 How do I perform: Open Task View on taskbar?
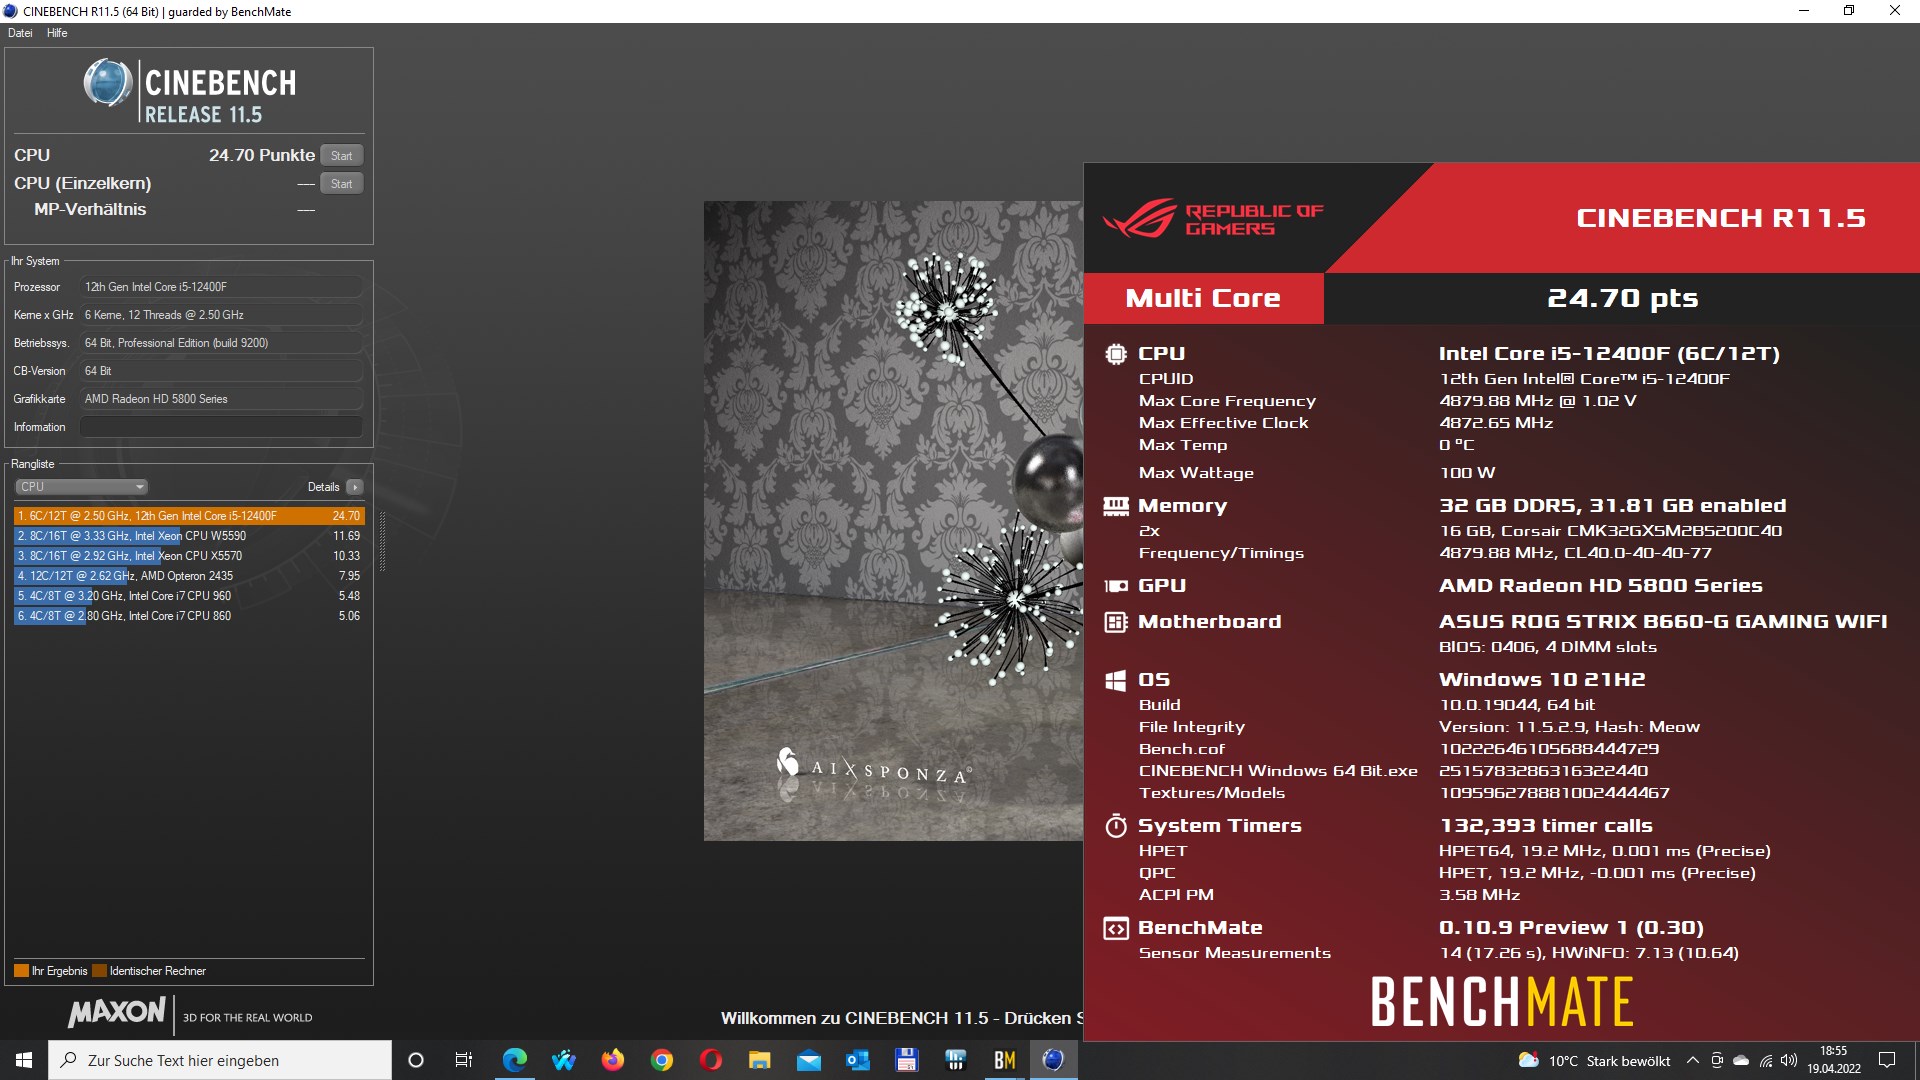(464, 1060)
